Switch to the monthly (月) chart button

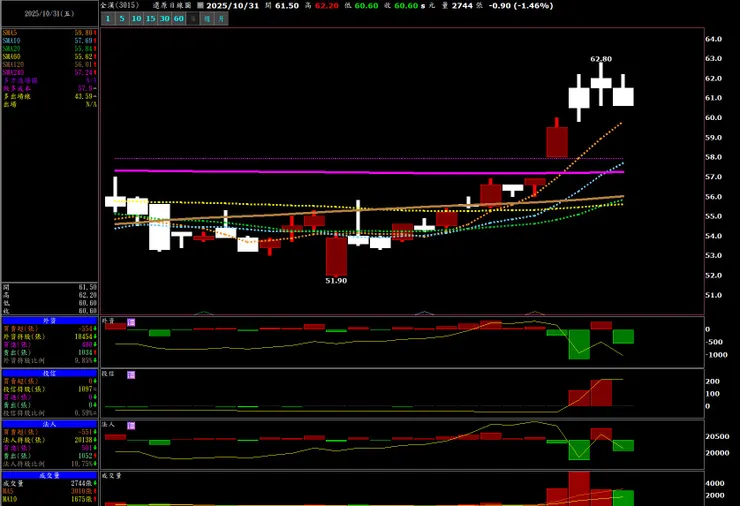click(221, 19)
